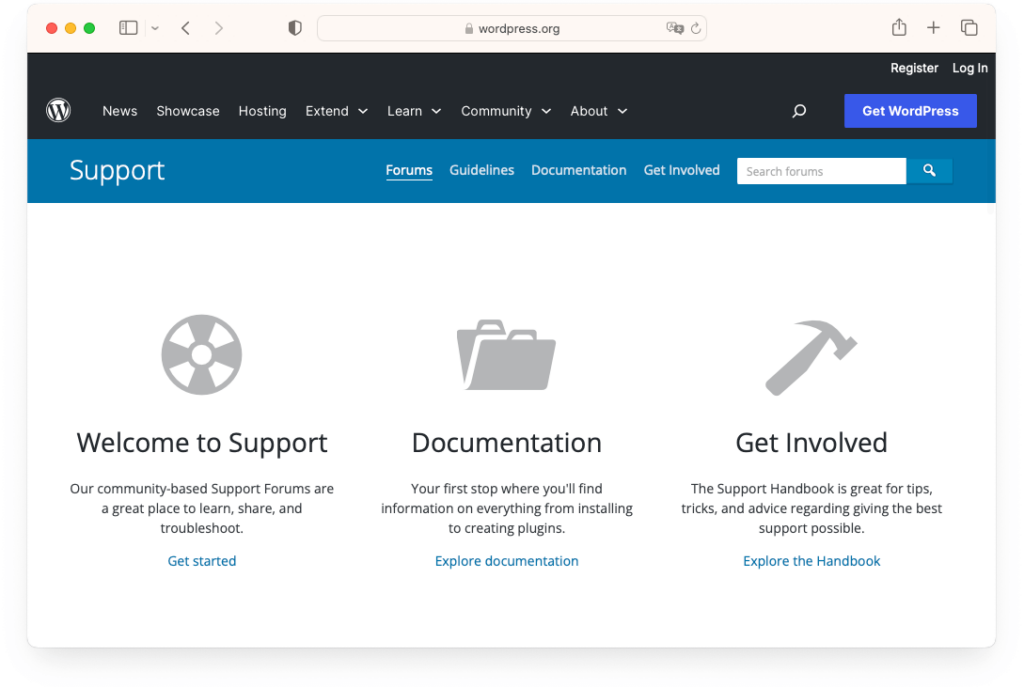Click the Explore the Handbook link
This screenshot has width=1024, height=687.
(812, 561)
